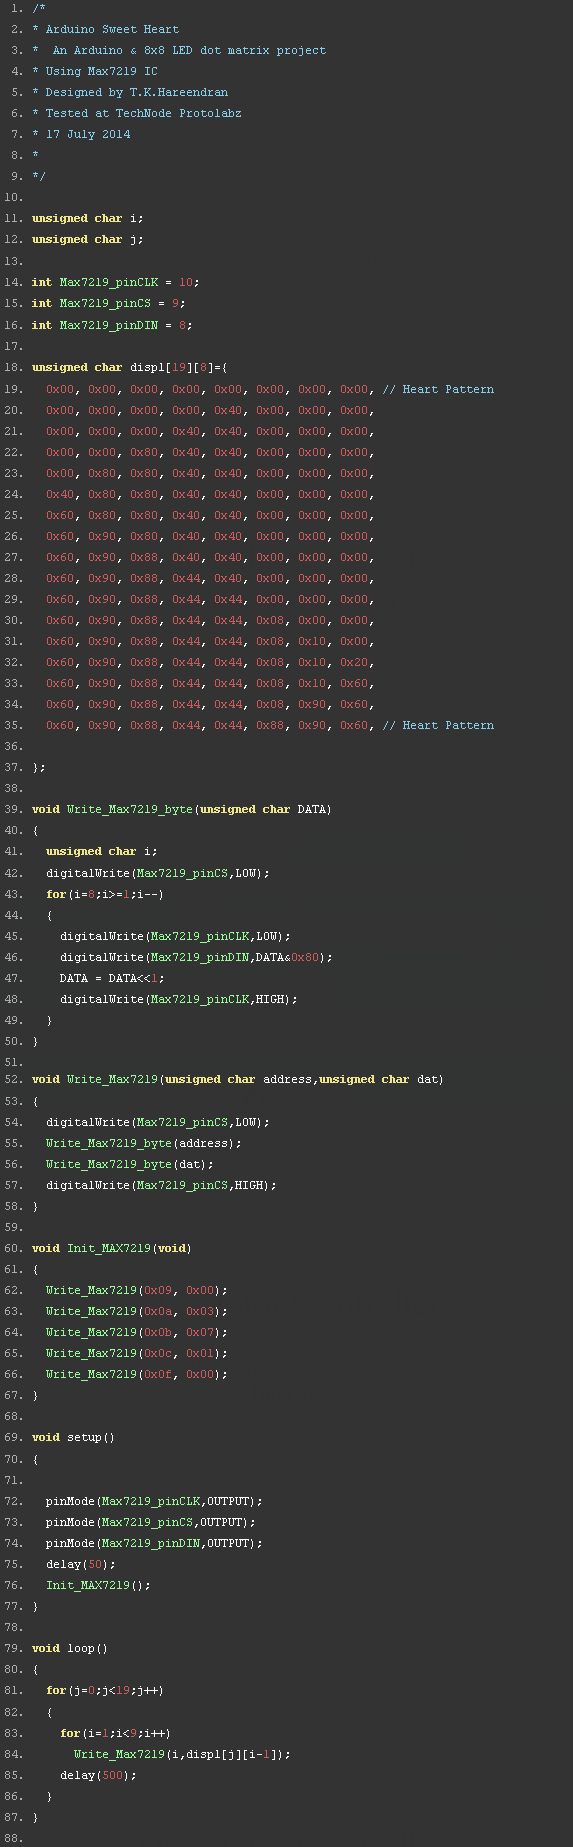Click the "void loop()" function header
This screenshot has width=573, height=1847.
pyautogui.click(x=70, y=1648)
